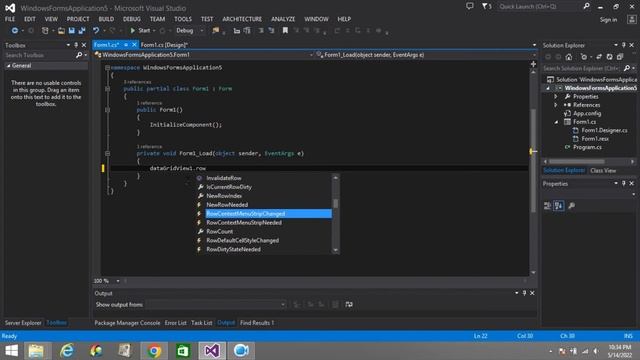Viewport: 640px width, 360px height.
Task: Click the Visual Studio taskbar icon
Action: (212, 351)
